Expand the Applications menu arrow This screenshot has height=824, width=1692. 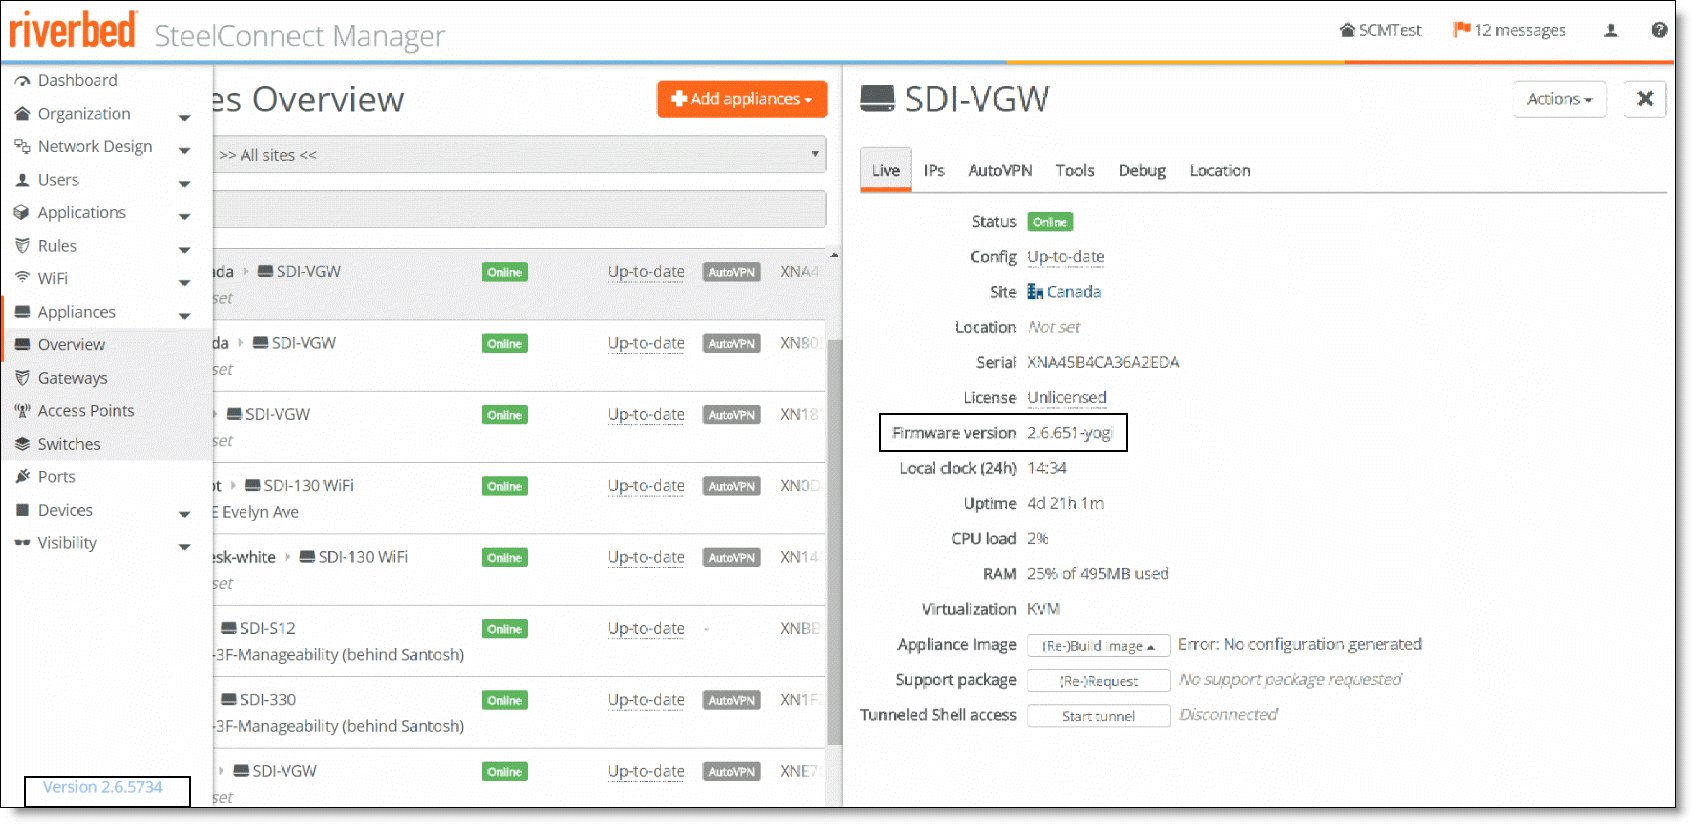coord(184,217)
